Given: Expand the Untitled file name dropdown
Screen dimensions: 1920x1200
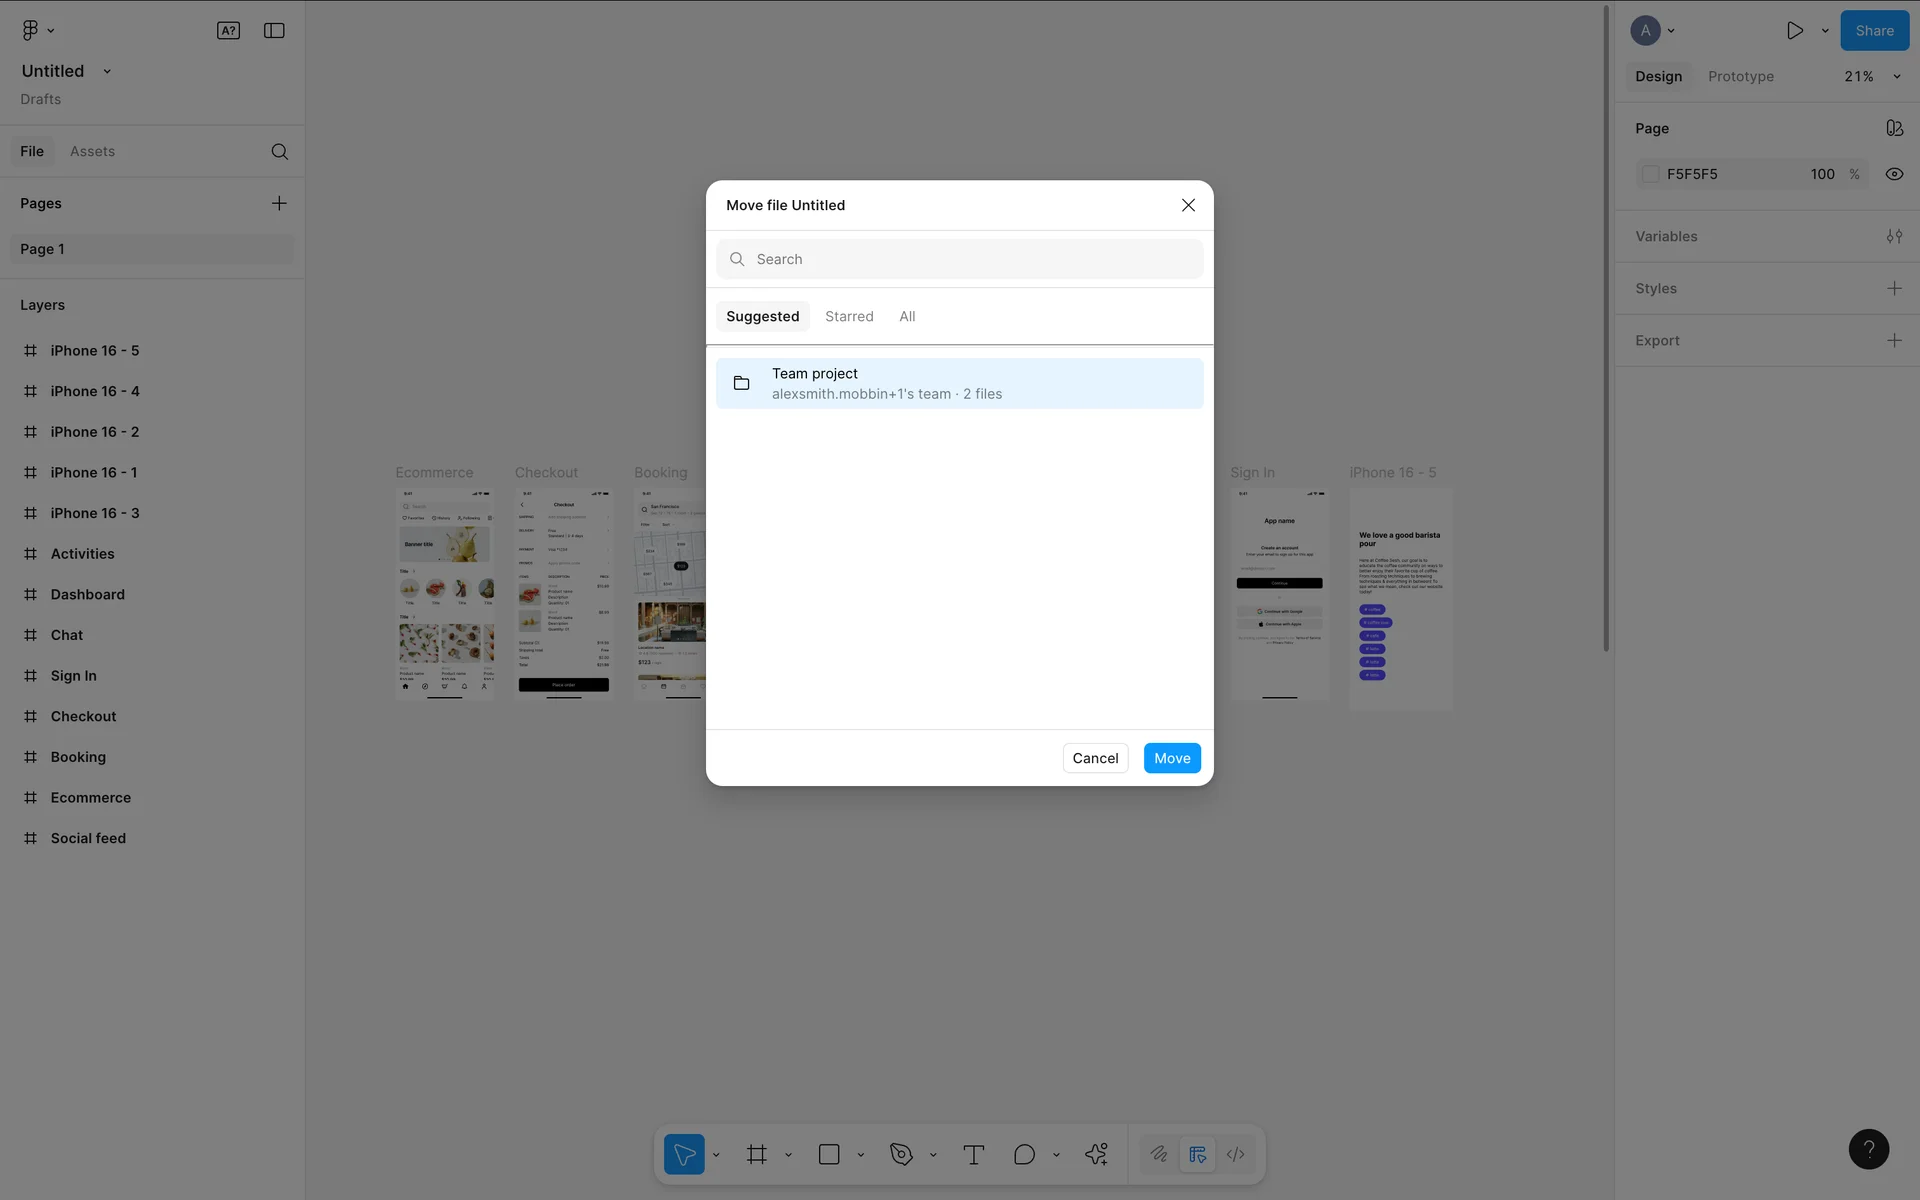Looking at the screenshot, I should [x=107, y=71].
